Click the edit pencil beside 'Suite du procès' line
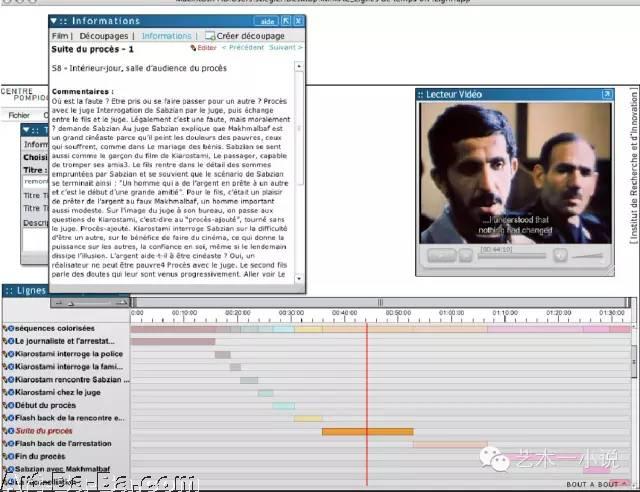The width and height of the screenshot is (640, 492). [4, 431]
